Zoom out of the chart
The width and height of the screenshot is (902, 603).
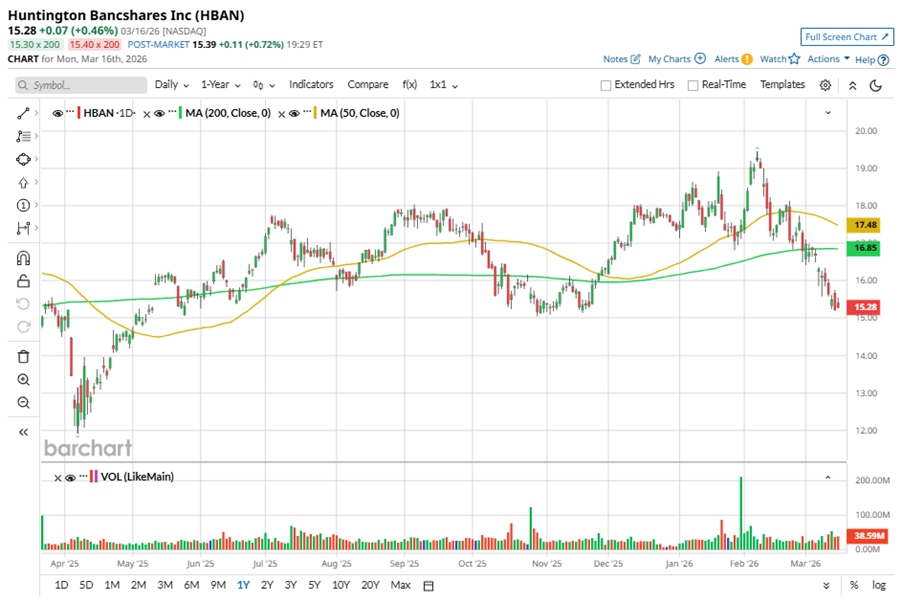pos(23,403)
